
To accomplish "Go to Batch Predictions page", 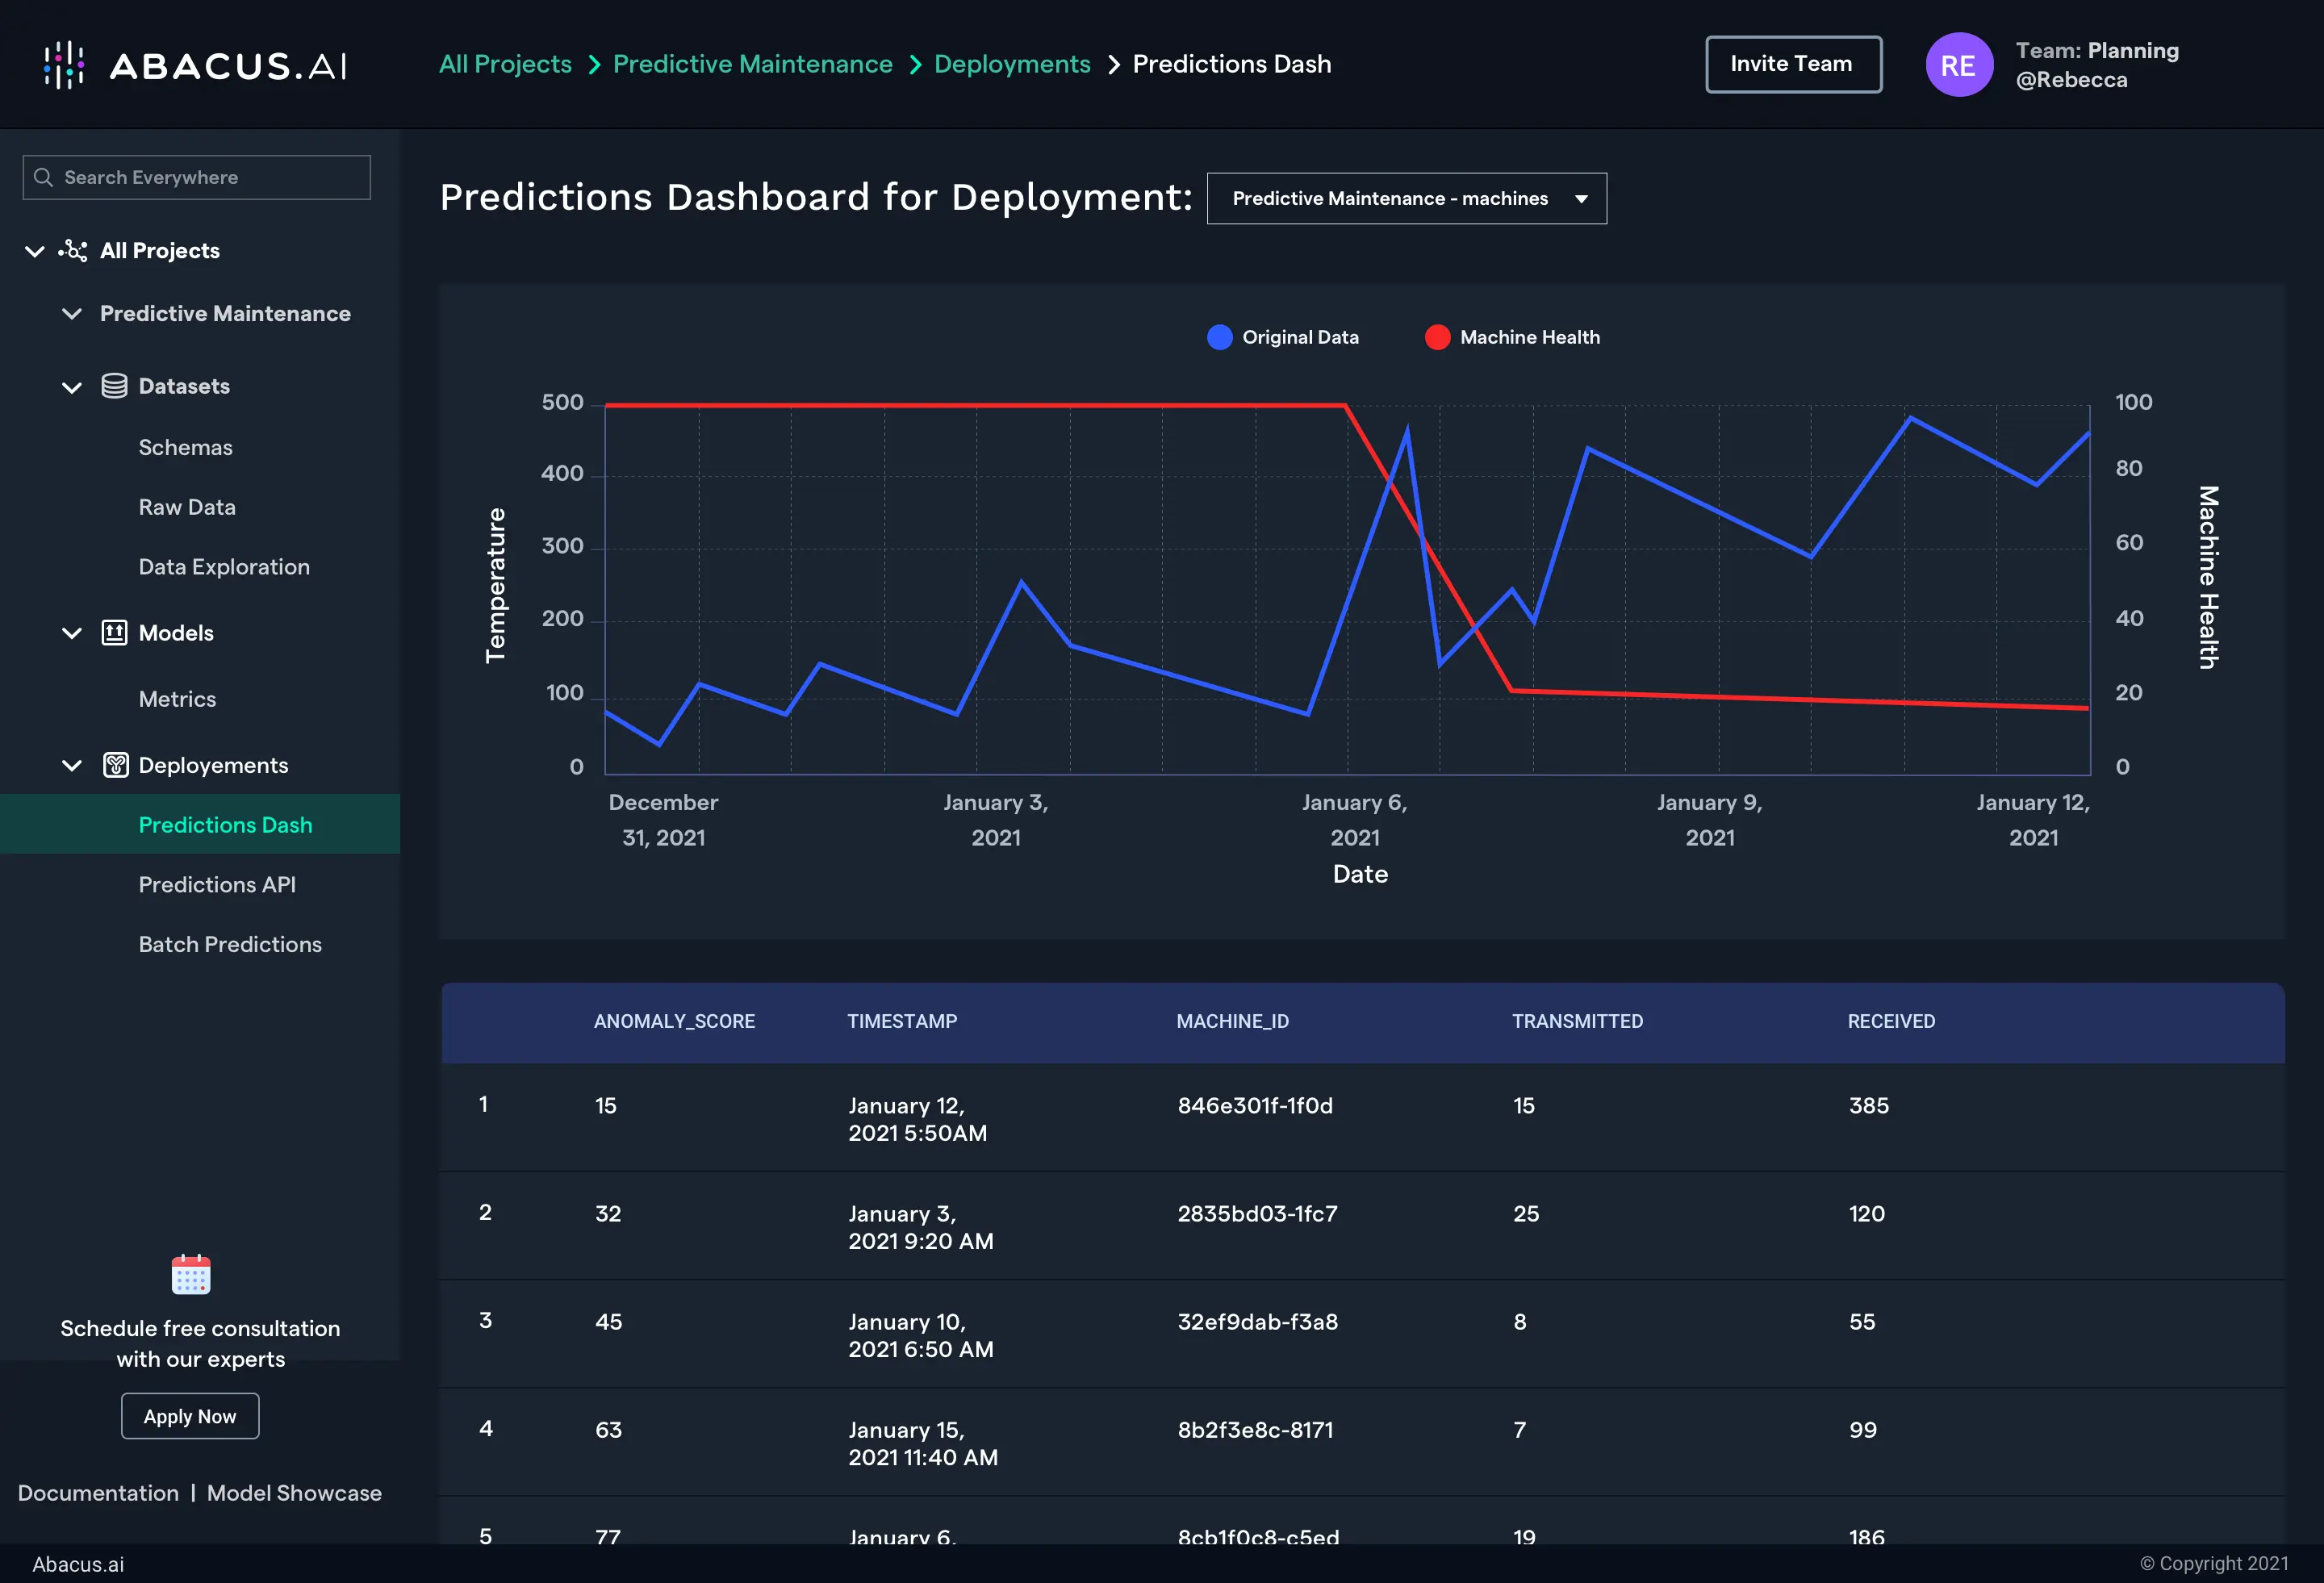I will [x=230, y=945].
